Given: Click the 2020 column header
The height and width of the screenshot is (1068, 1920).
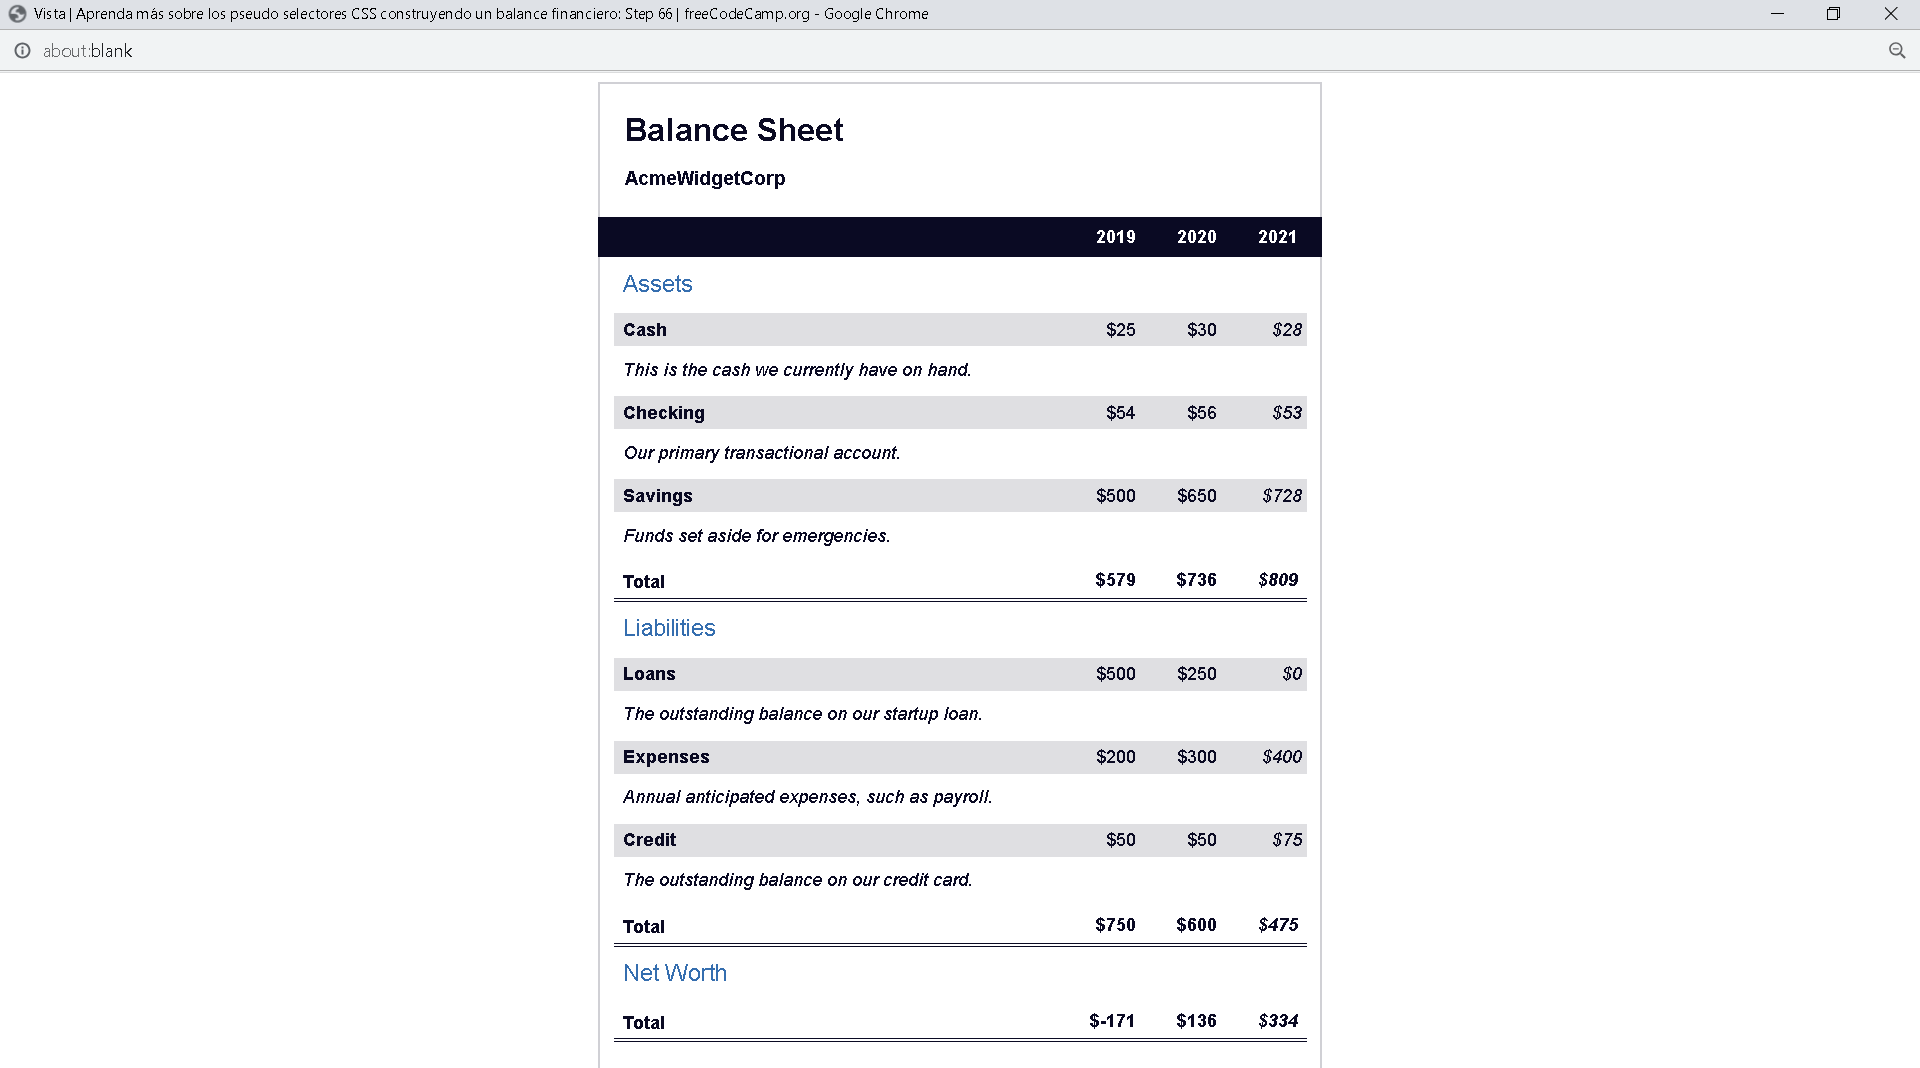Looking at the screenshot, I should click(x=1196, y=237).
